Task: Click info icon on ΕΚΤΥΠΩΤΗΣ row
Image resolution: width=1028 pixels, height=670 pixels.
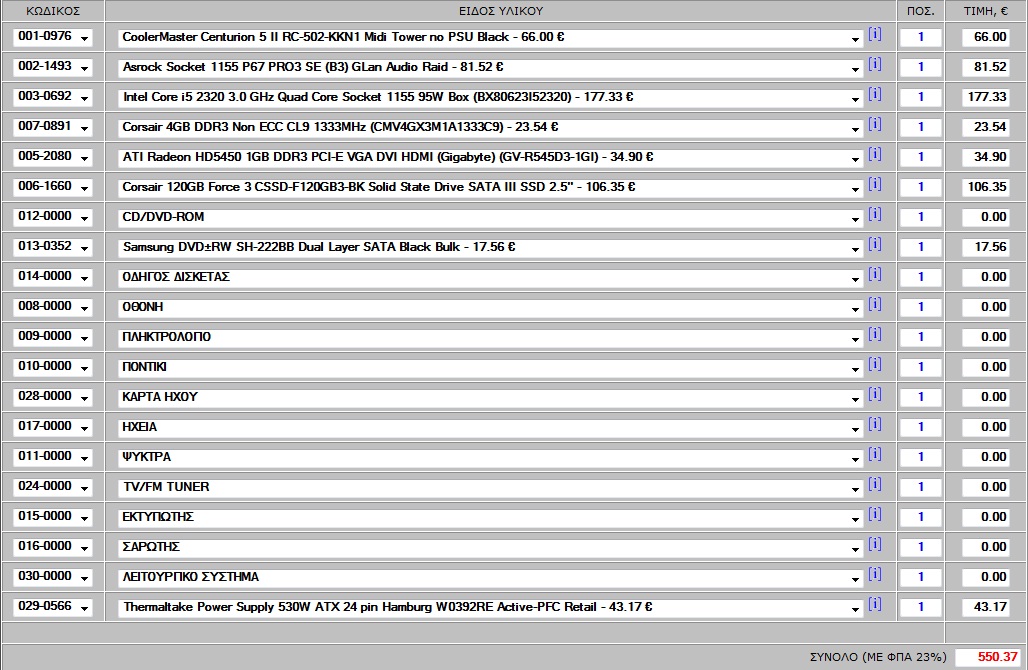Action: (x=875, y=515)
